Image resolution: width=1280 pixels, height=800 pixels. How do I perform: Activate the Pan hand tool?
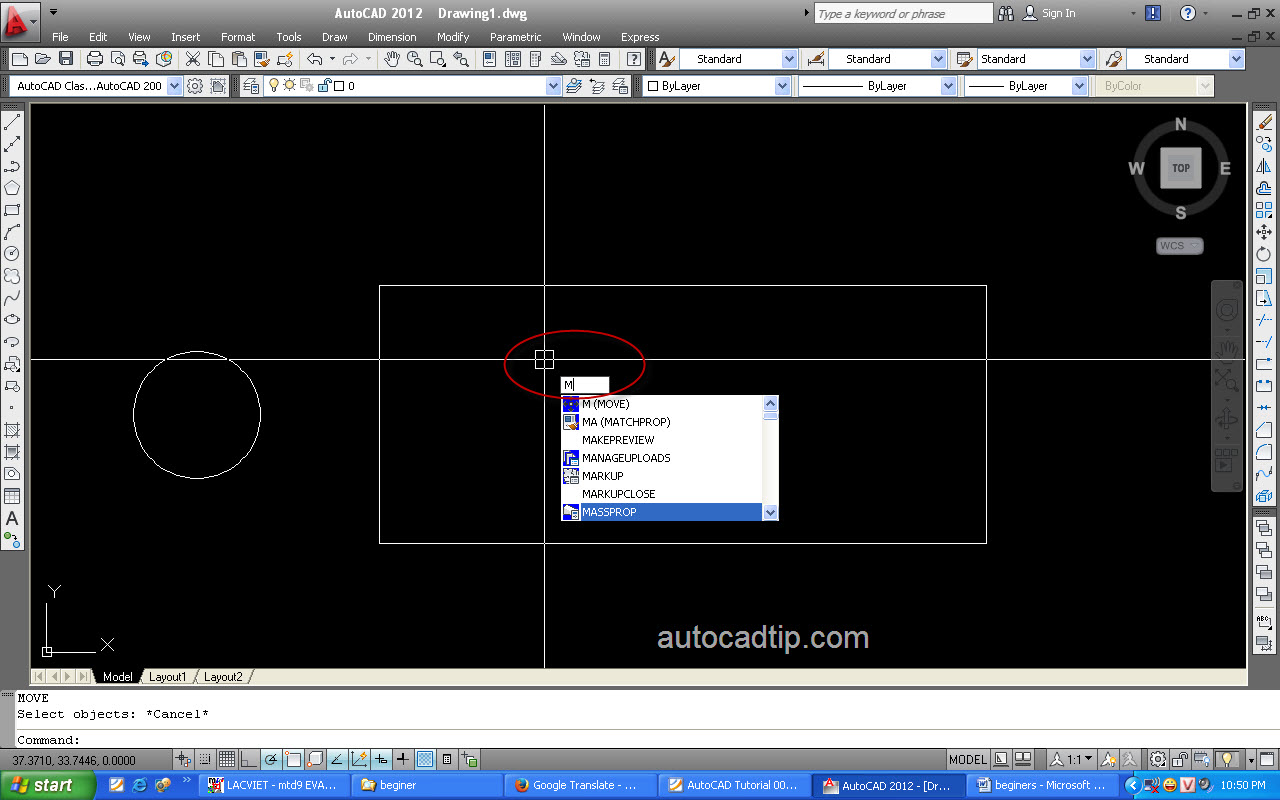tap(392, 59)
